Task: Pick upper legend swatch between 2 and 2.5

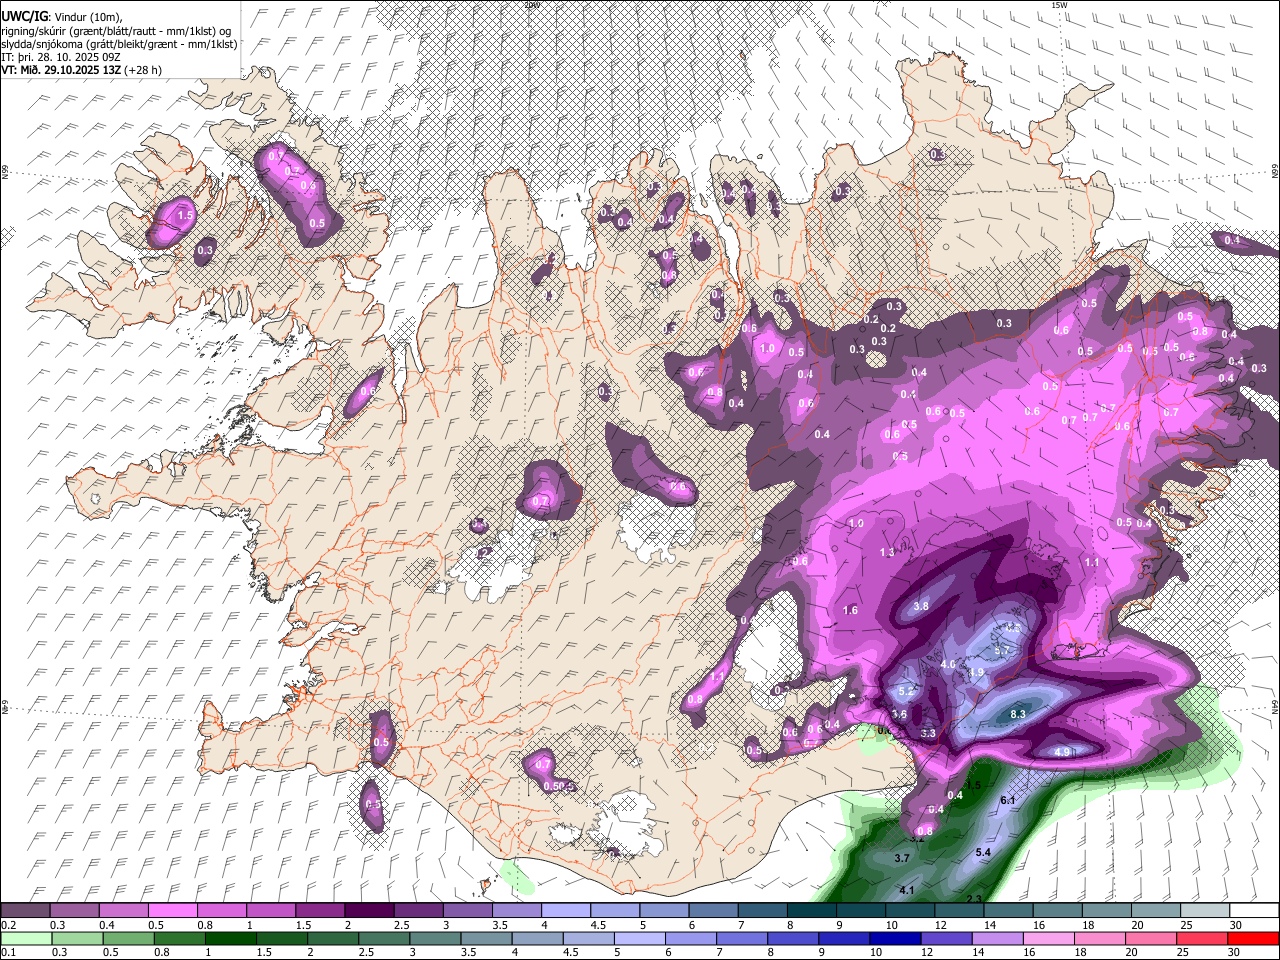Action: point(368,911)
